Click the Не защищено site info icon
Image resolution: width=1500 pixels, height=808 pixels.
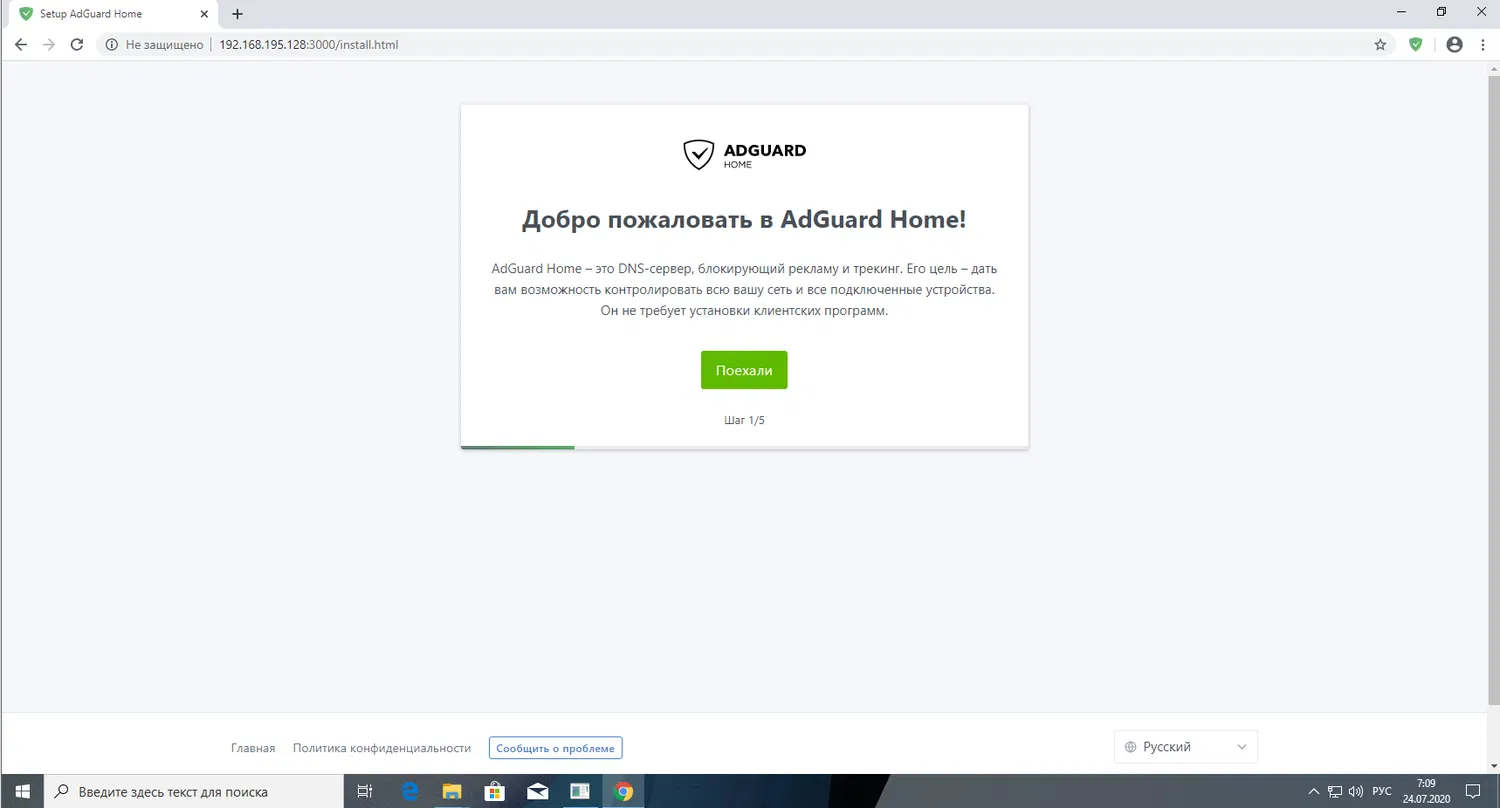click(x=111, y=45)
